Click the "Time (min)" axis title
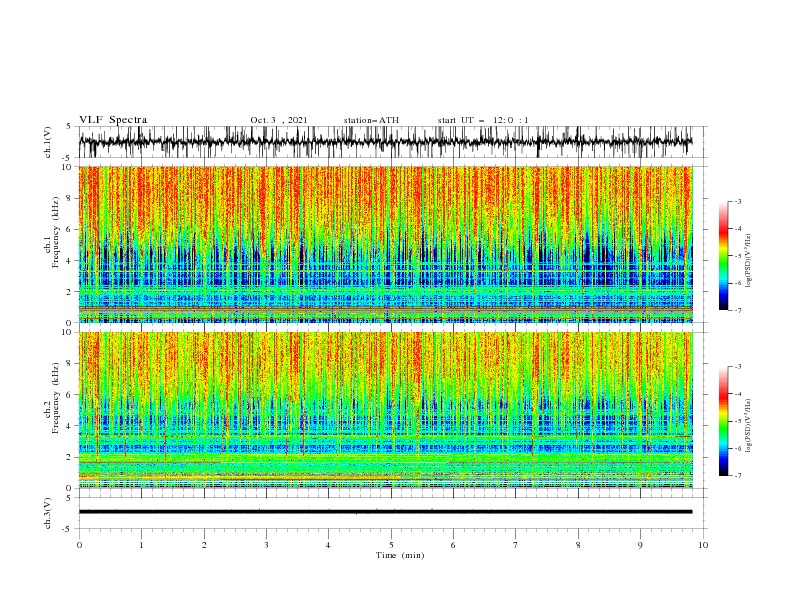This screenshot has height=612, width=792. (400, 555)
